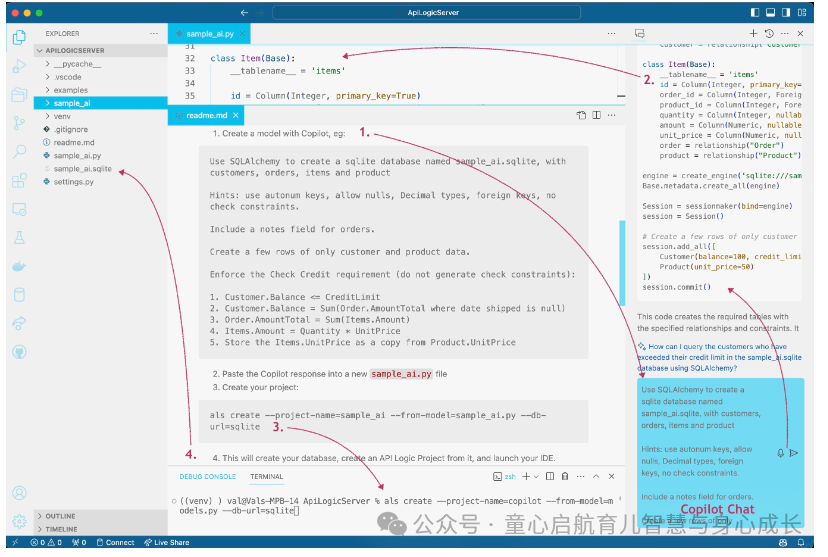
Task: Click Live Share in the status bar
Action: 167,542
